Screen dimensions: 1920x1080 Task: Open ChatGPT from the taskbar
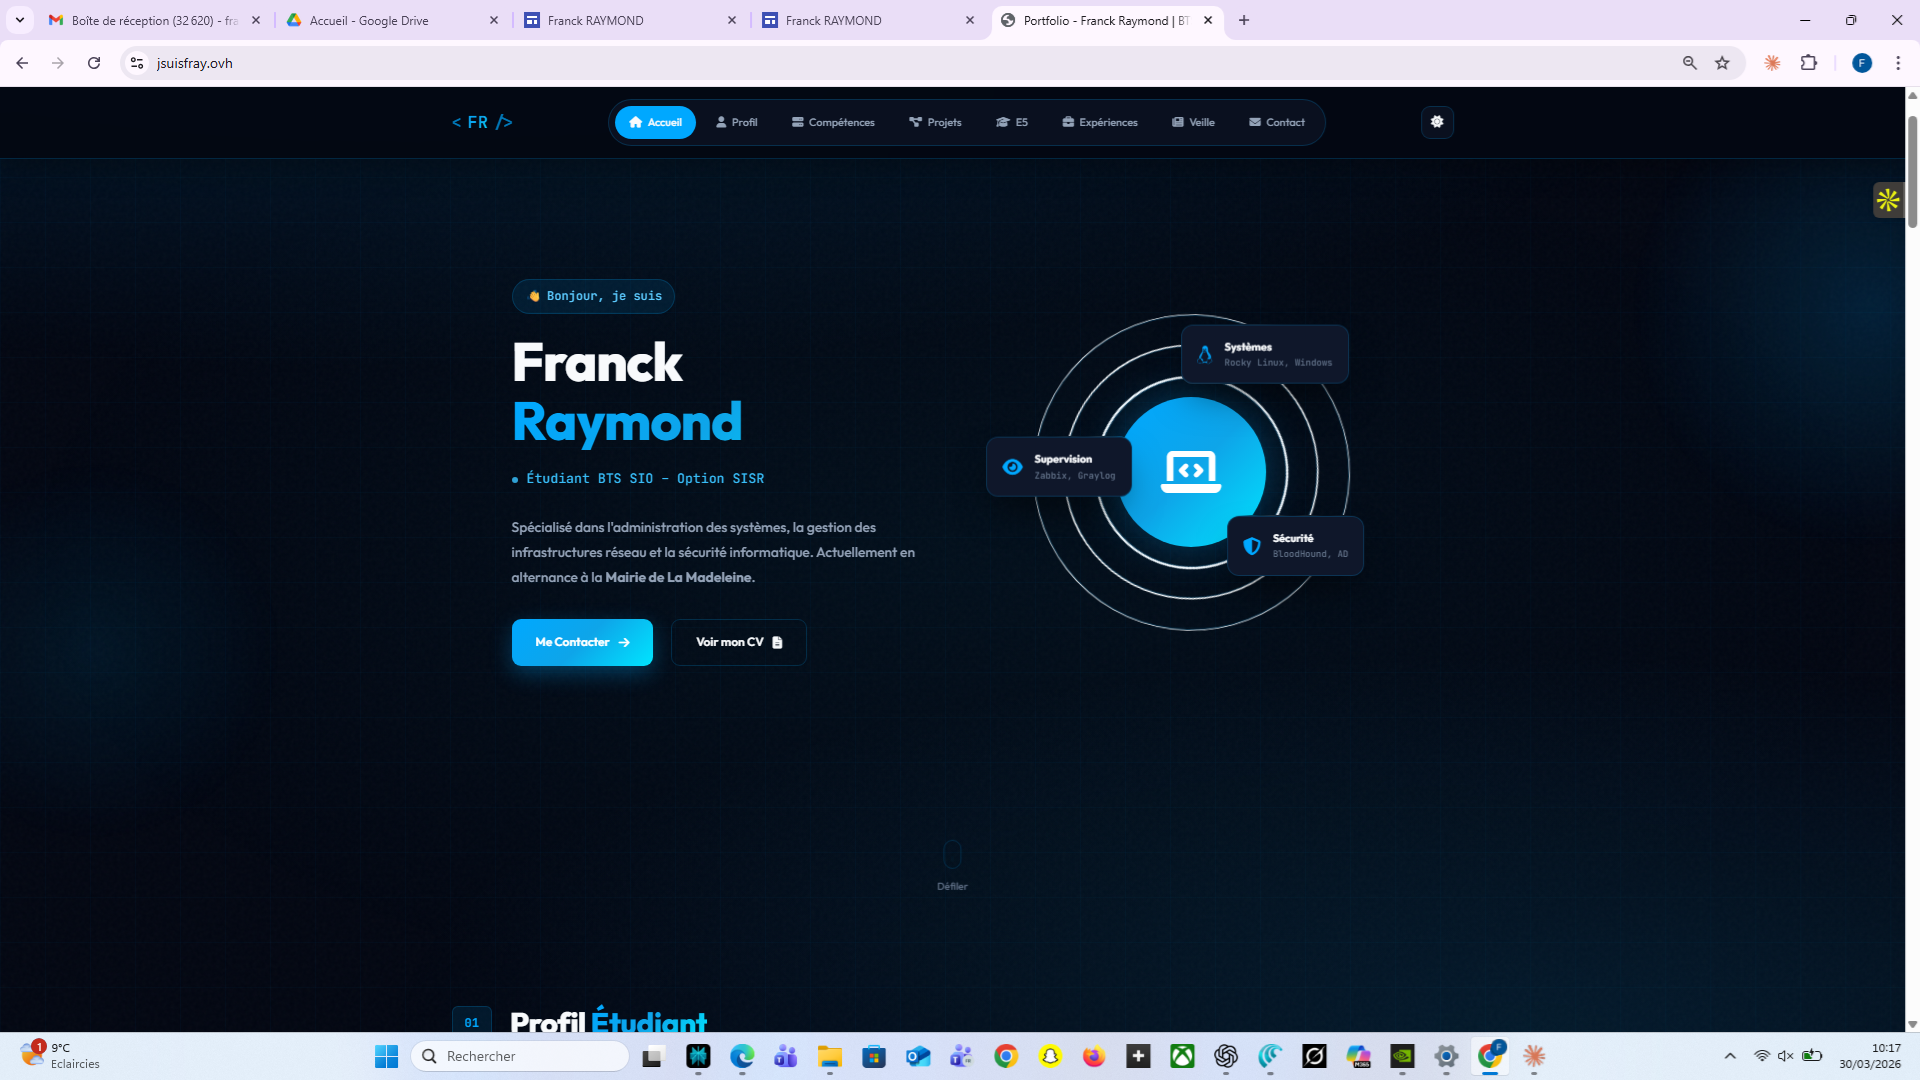(x=1227, y=1056)
